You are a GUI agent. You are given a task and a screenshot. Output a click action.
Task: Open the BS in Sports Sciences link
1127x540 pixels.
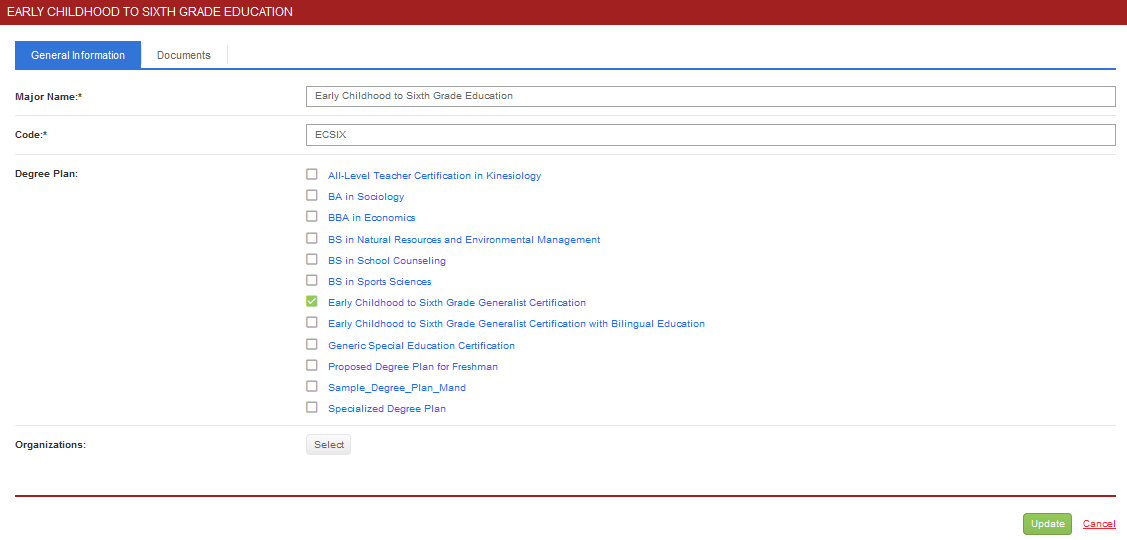[x=380, y=282]
